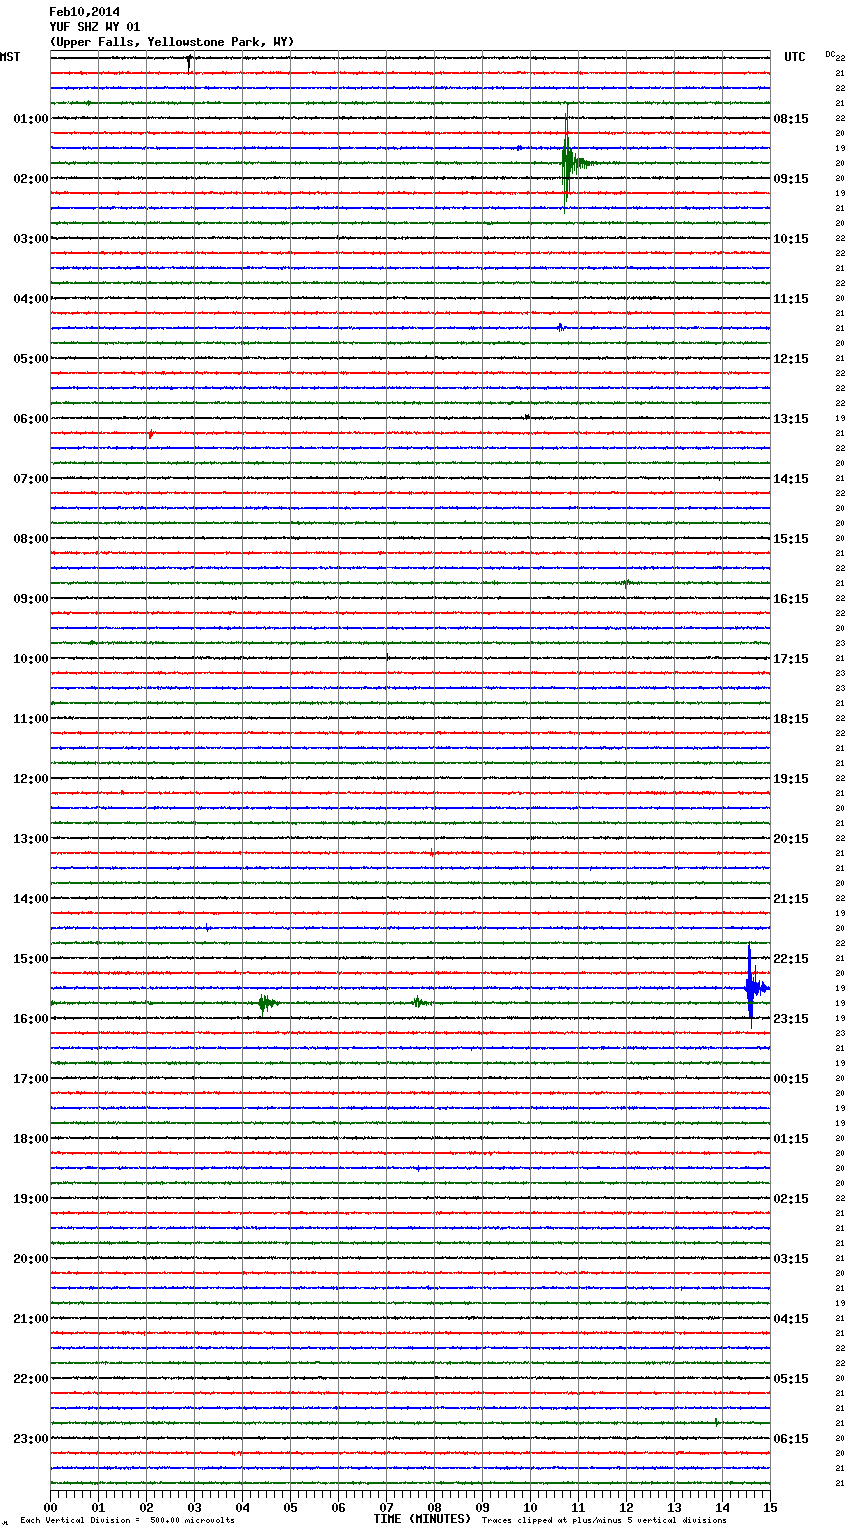Click the date label Feb10,2014
This screenshot has width=850, height=1534.
(84, 12)
